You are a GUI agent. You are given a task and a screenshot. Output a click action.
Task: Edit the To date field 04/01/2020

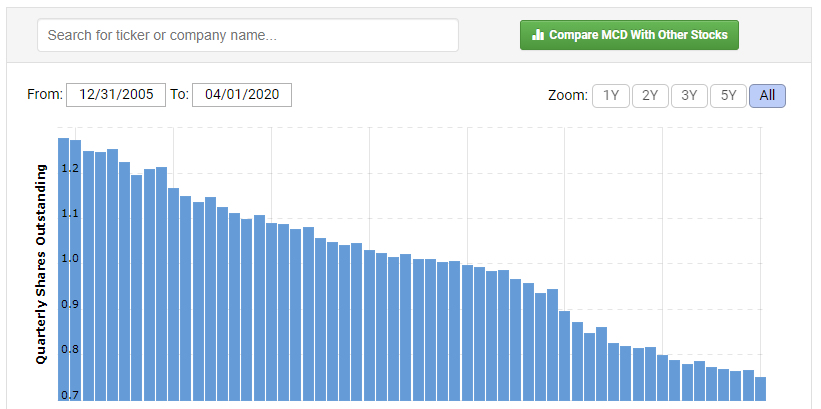[x=241, y=95]
